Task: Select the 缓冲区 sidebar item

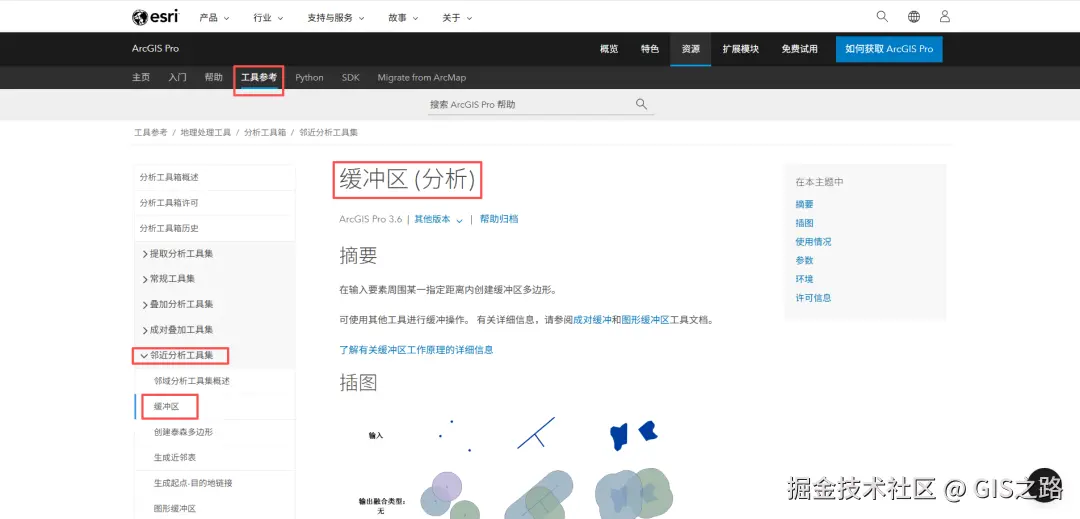Action: [x=167, y=406]
